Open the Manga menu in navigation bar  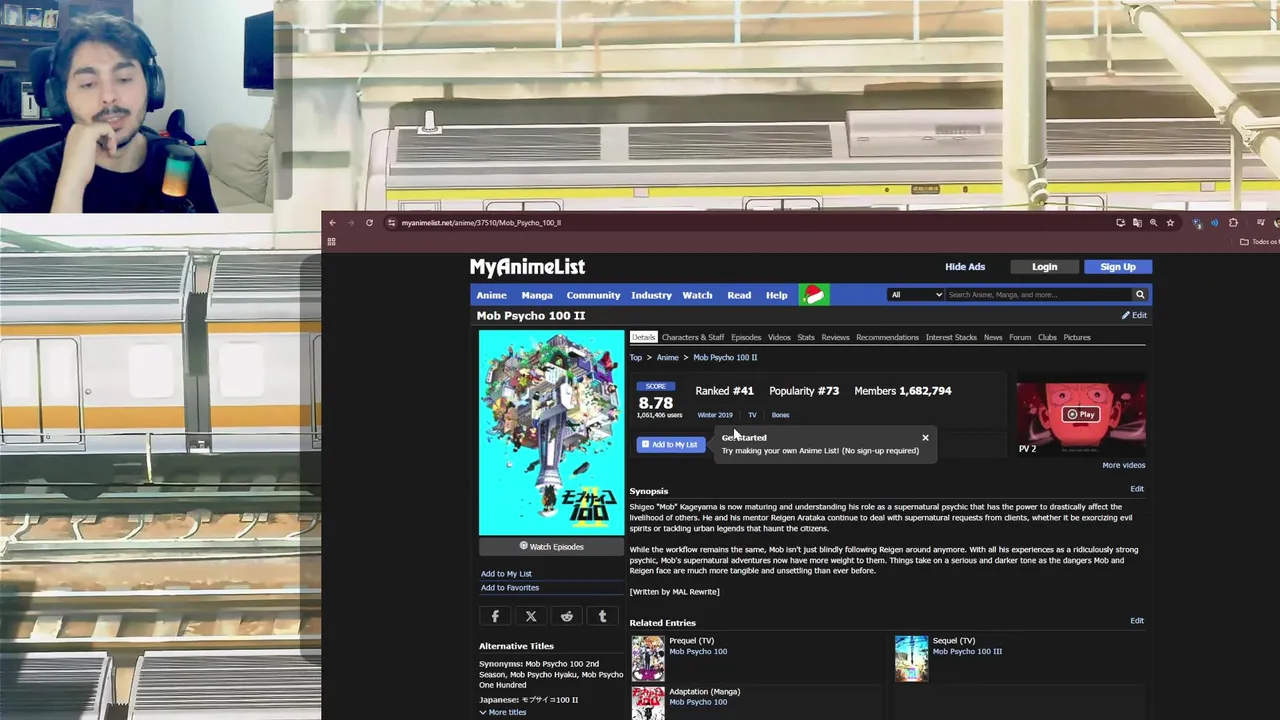(x=537, y=295)
